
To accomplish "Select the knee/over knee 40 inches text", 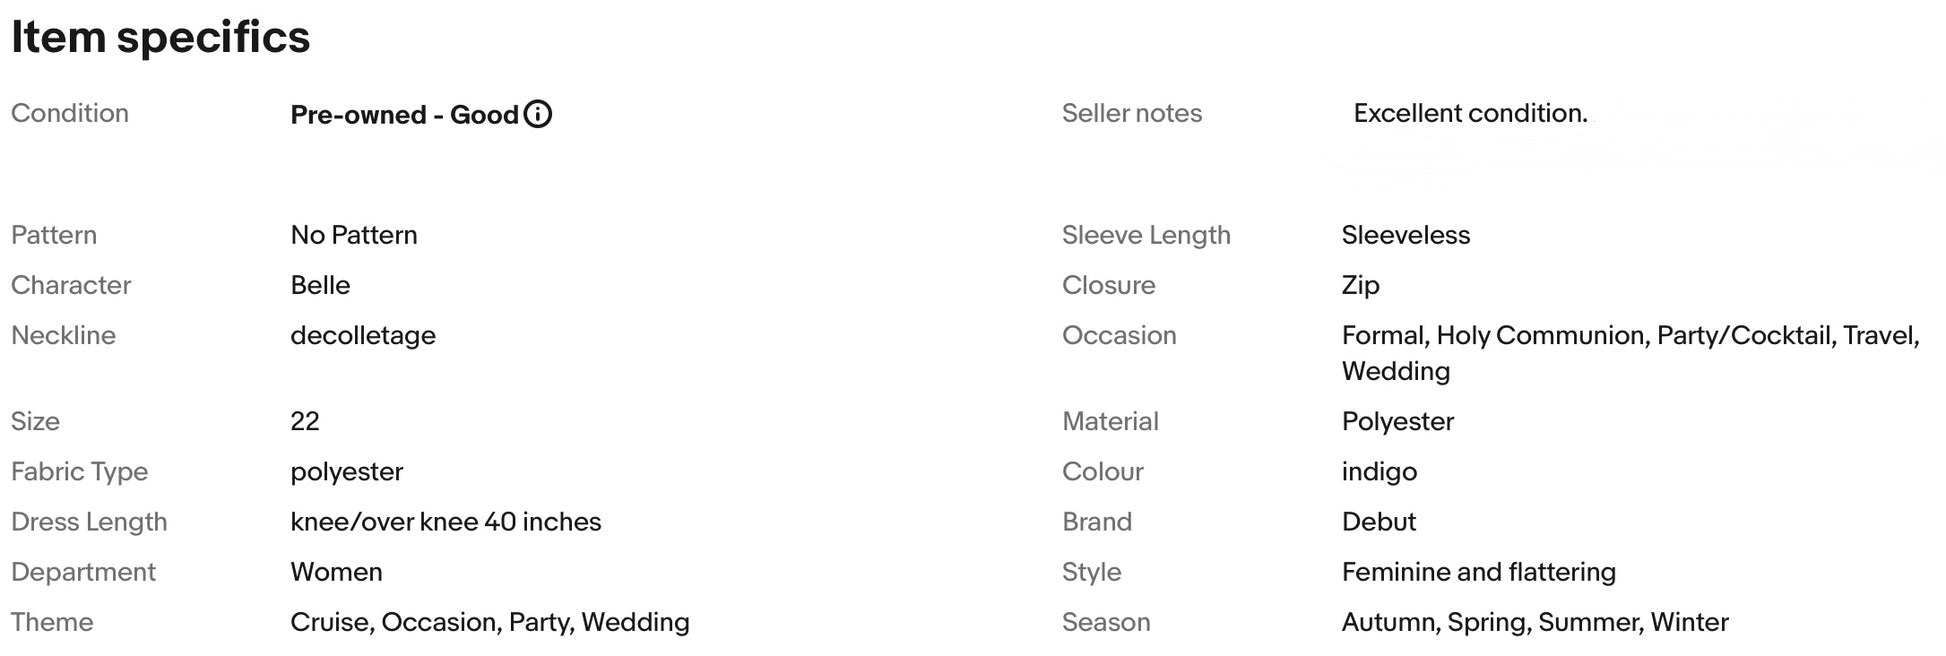I will [x=446, y=522].
